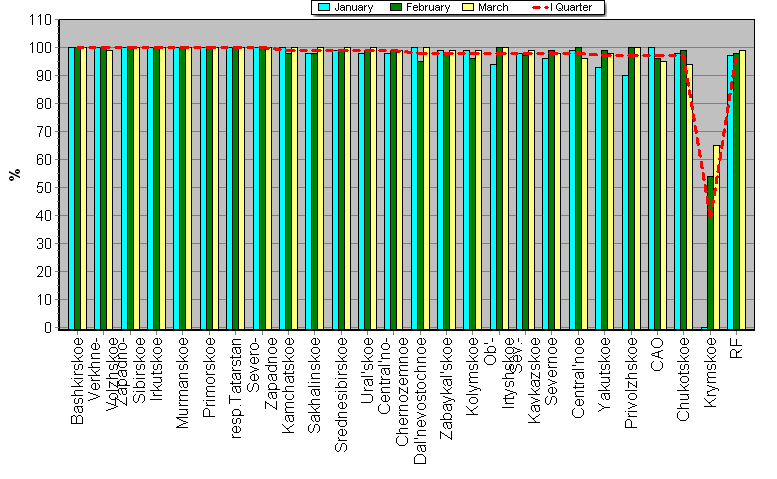This screenshot has height=479, width=777.
Task: Click the red dashed line's lowest point at Krymskoe
Action: (x=711, y=217)
